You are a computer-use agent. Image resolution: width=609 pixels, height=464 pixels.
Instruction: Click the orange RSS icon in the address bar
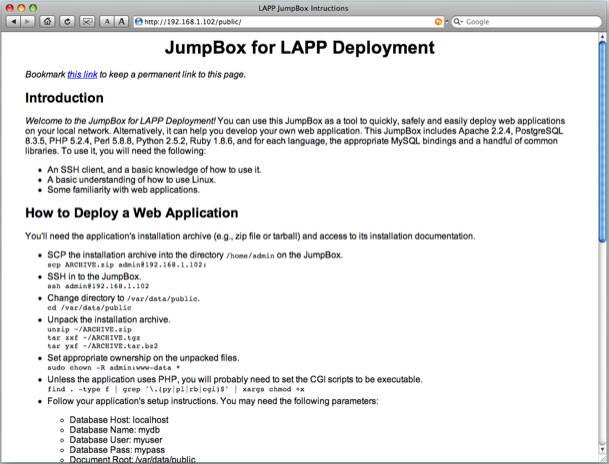[x=438, y=22]
